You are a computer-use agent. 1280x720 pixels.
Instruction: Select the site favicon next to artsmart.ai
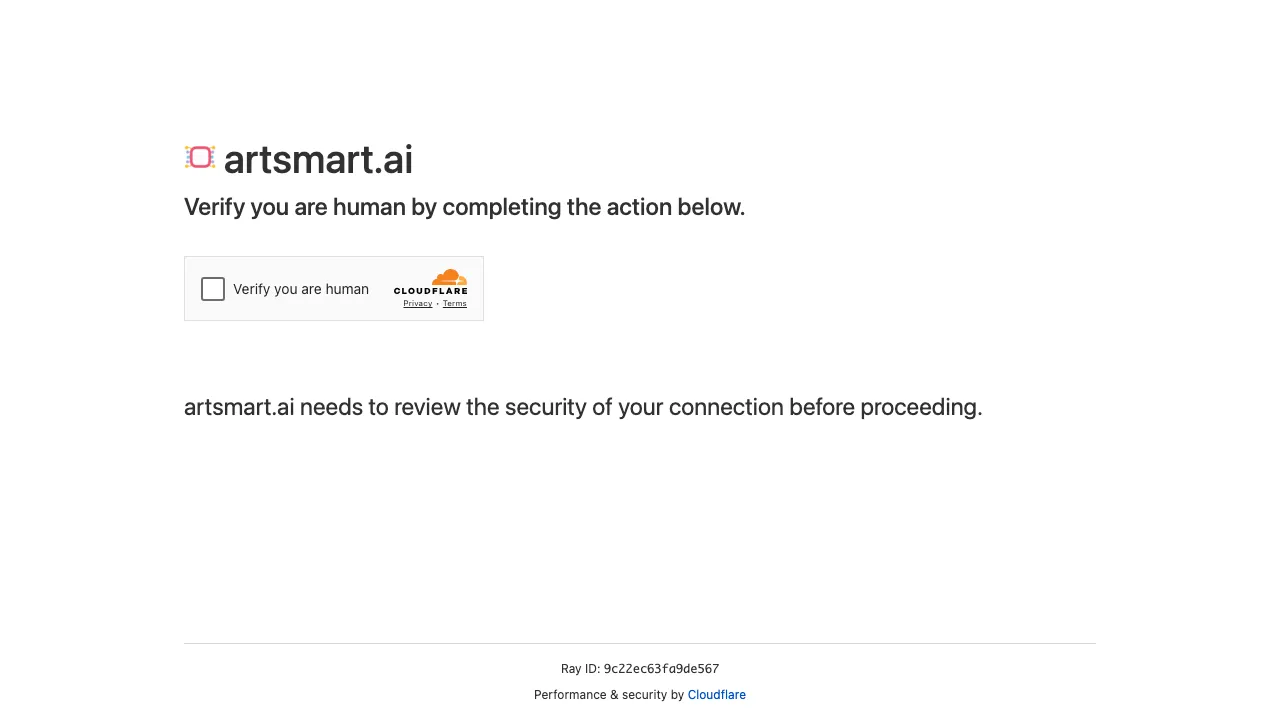[x=200, y=157]
